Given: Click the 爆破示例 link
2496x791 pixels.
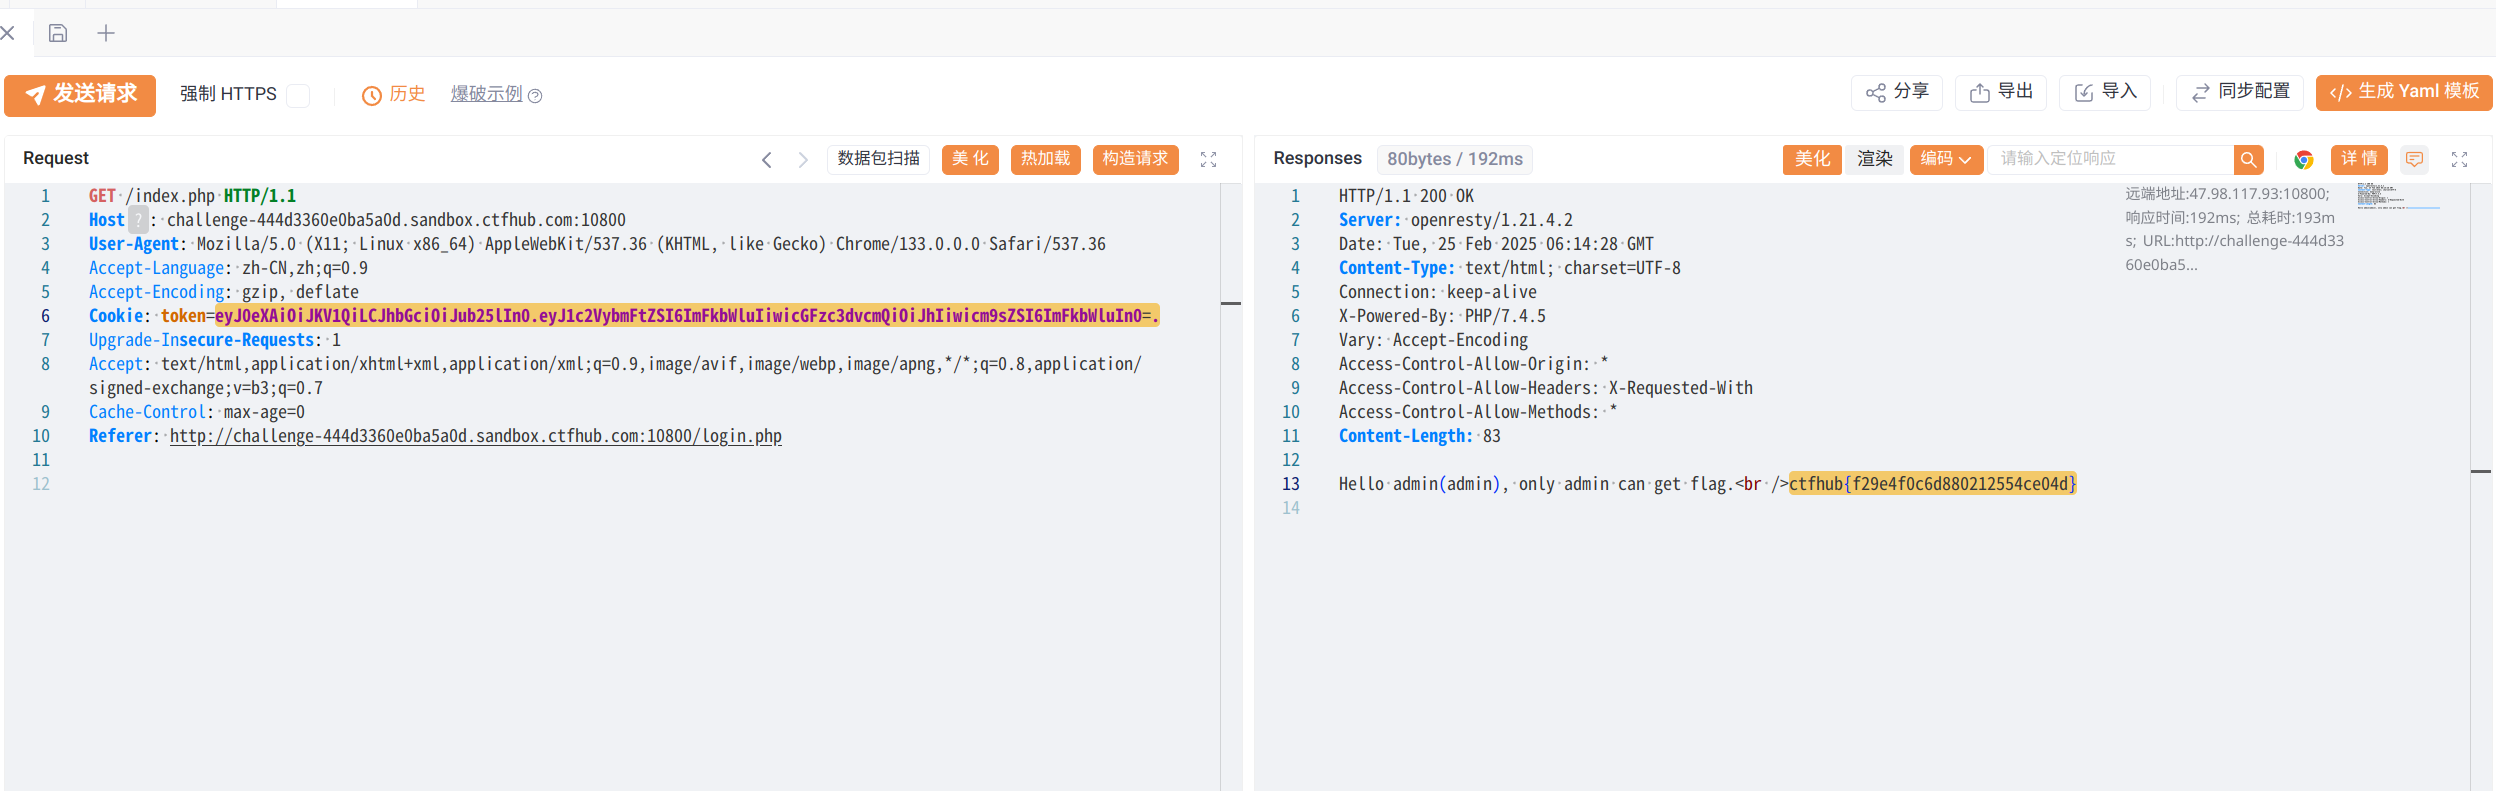Looking at the screenshot, I should pos(487,94).
